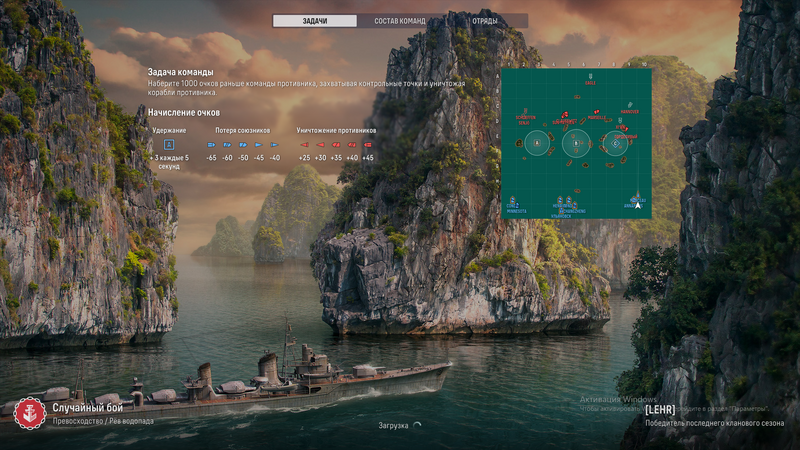Click the "-50" score value
Screen dimensions: 800x450
pyautogui.click(x=243, y=158)
